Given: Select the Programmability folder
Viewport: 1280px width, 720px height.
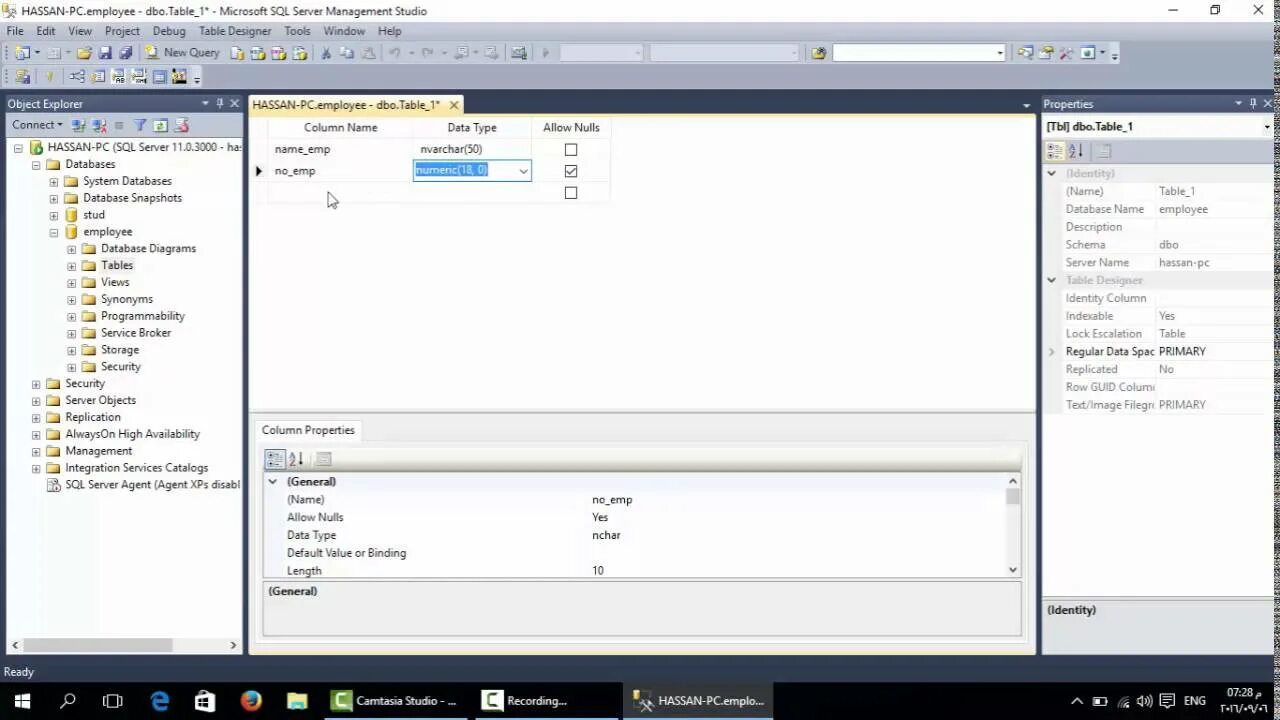Looking at the screenshot, I should coord(143,316).
